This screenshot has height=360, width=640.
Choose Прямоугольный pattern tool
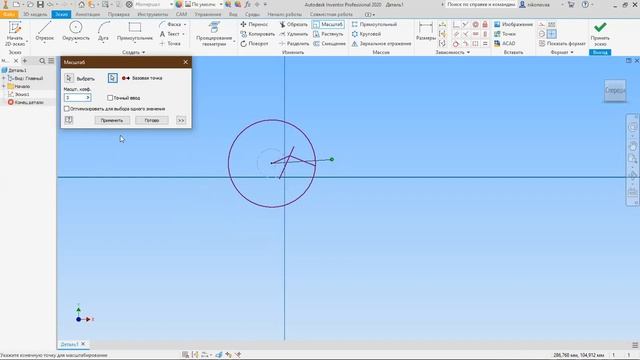coord(374,24)
